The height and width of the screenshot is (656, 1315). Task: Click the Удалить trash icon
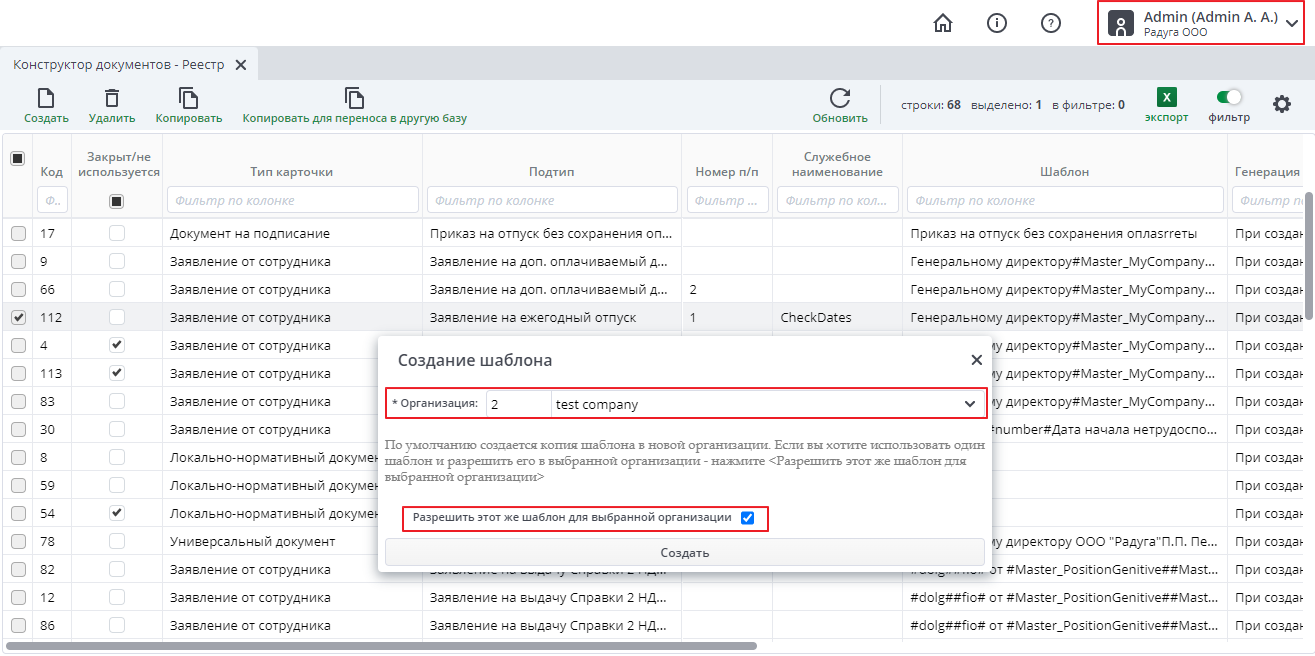pos(112,98)
